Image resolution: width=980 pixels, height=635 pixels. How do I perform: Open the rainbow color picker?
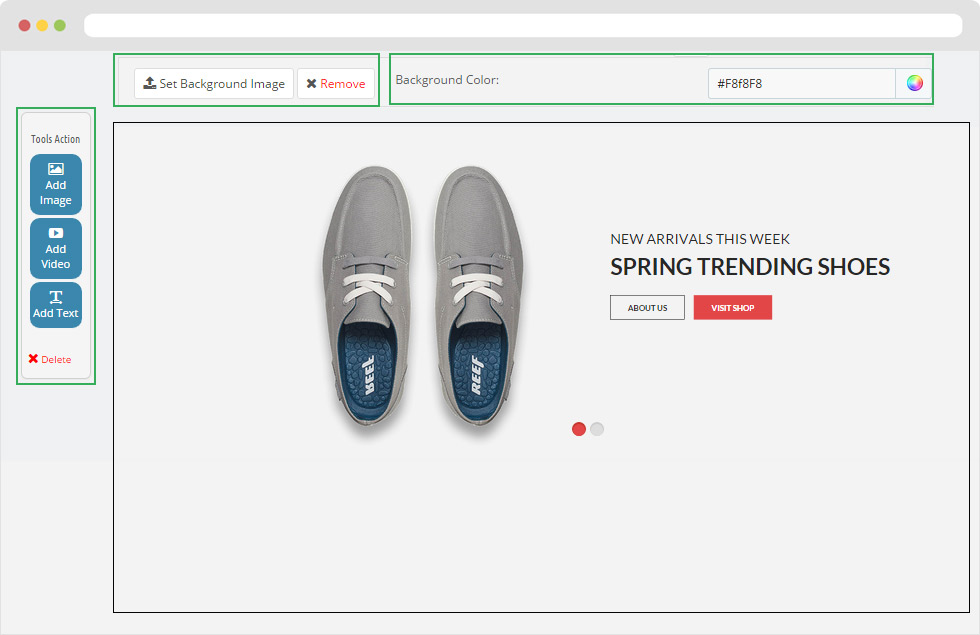click(914, 83)
